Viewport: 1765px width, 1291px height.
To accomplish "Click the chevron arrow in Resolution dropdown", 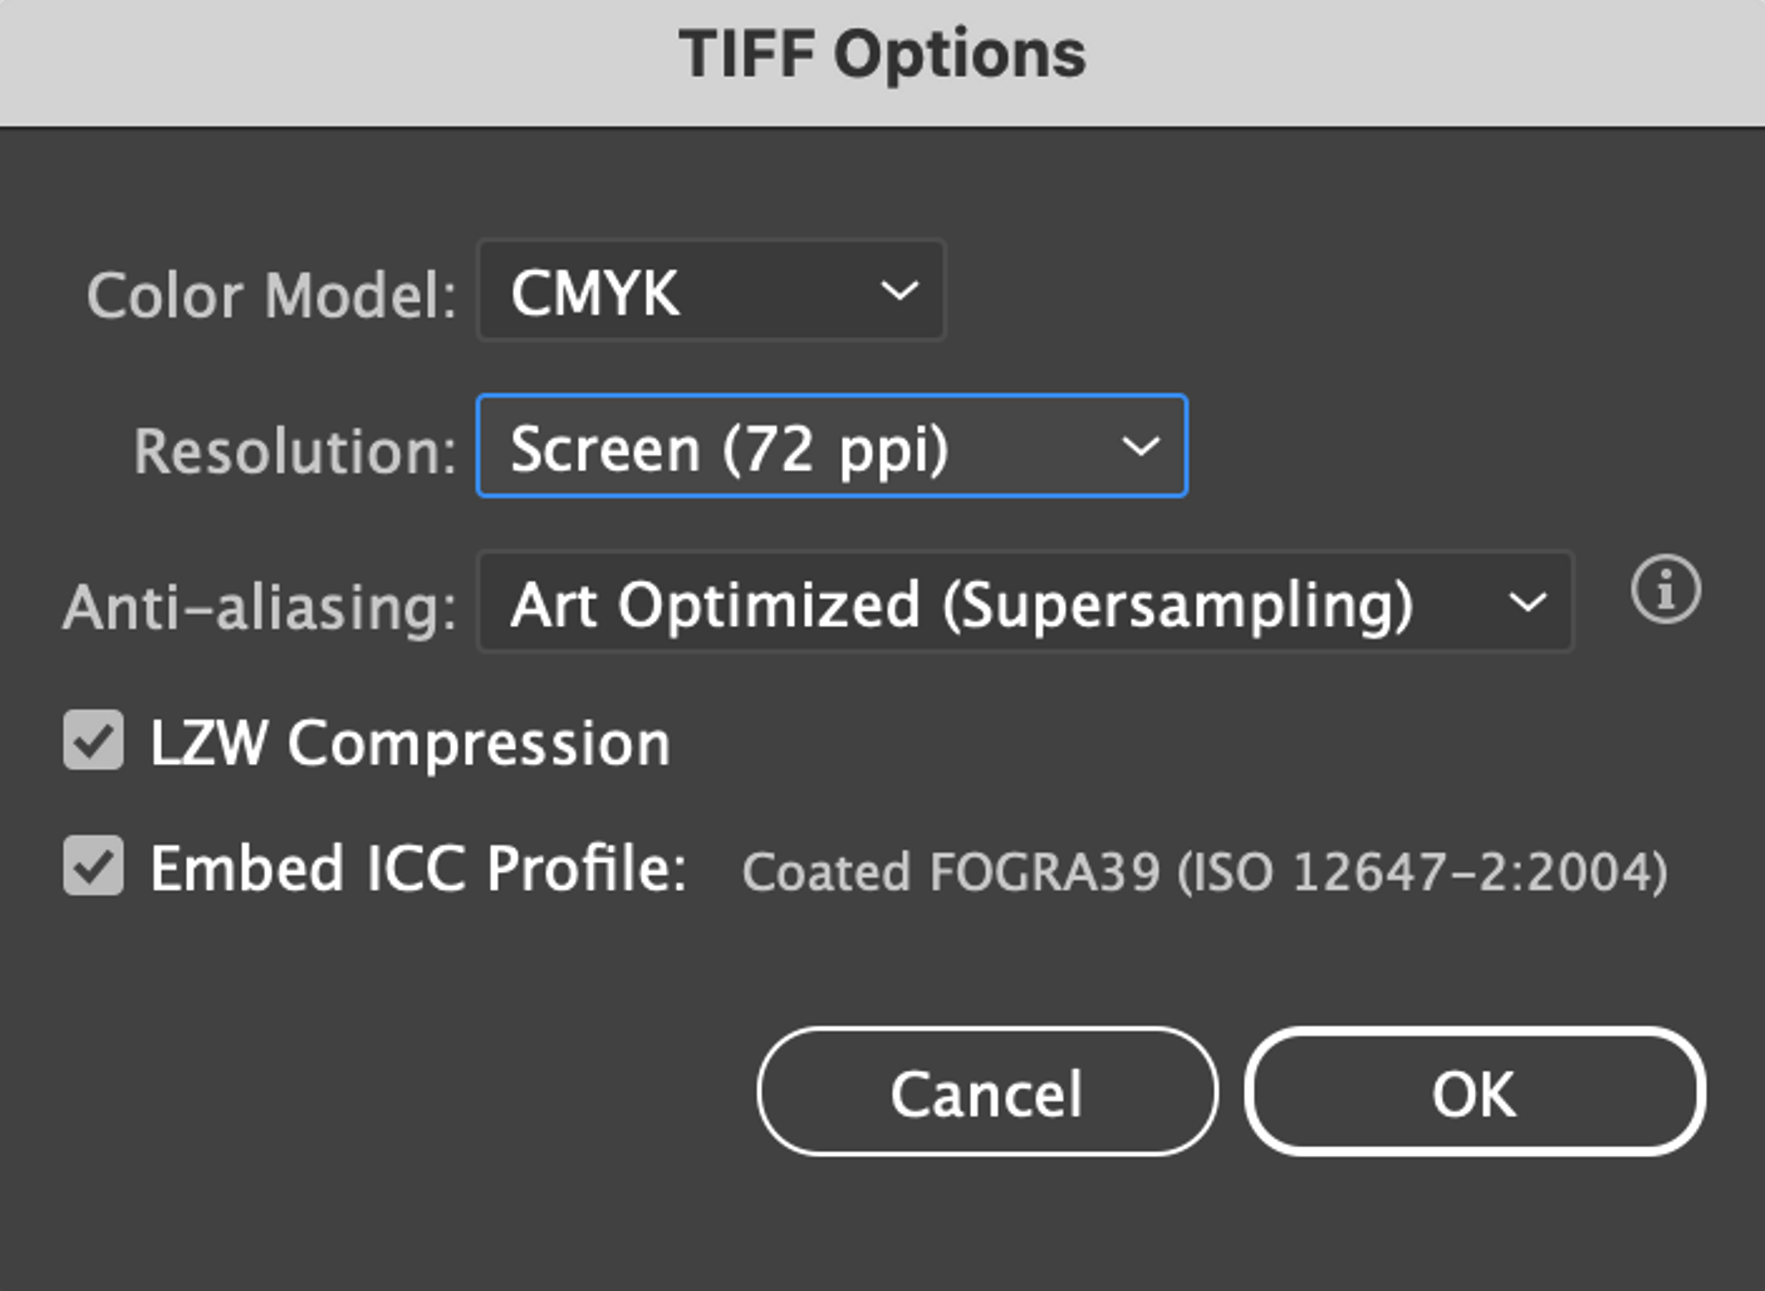I will click(x=1141, y=445).
